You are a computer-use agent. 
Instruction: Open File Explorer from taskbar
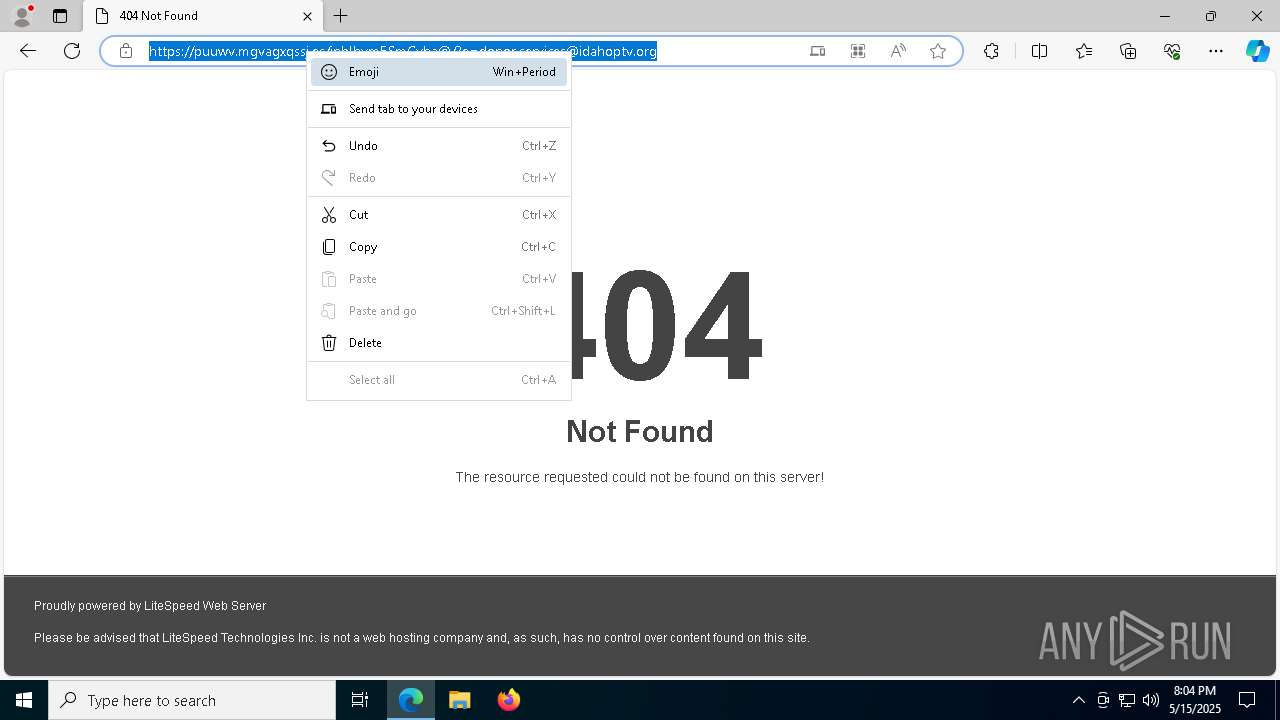[x=460, y=700]
